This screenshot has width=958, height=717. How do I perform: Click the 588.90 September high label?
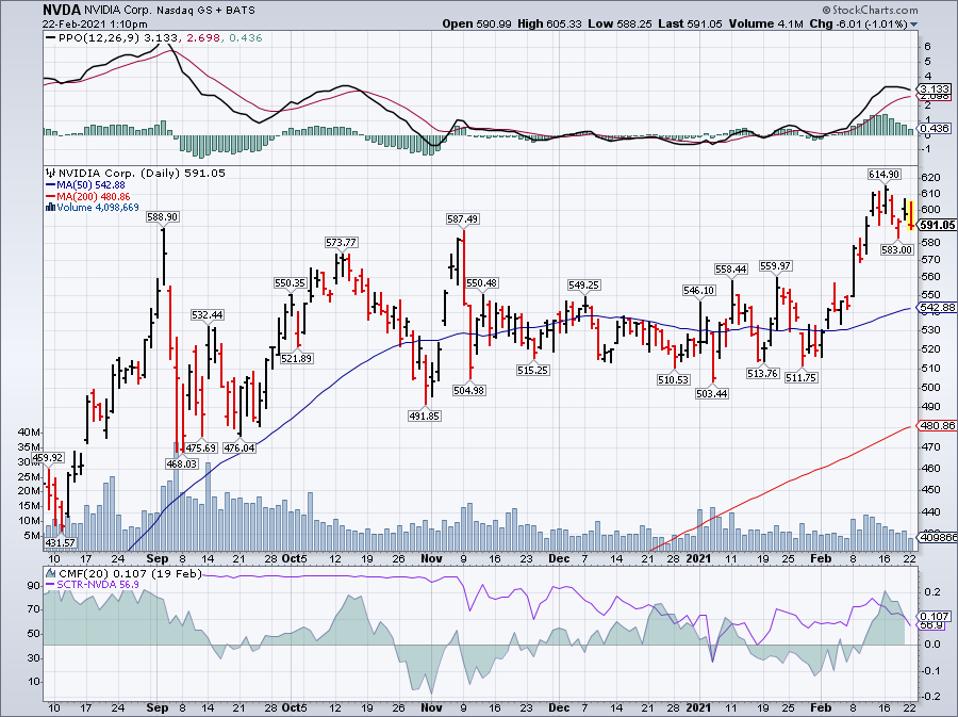coord(163,217)
